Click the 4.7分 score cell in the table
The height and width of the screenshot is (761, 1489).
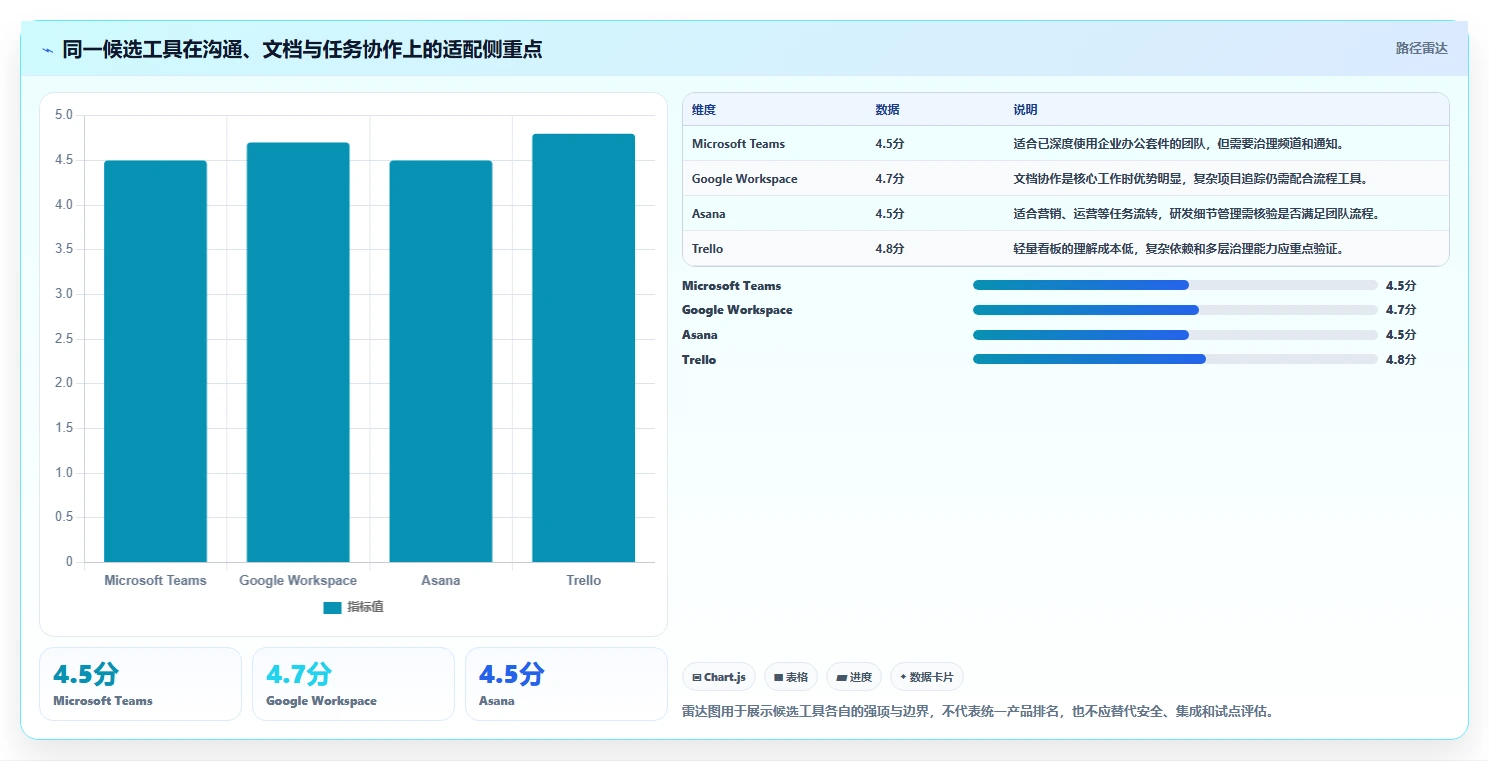[x=889, y=179]
